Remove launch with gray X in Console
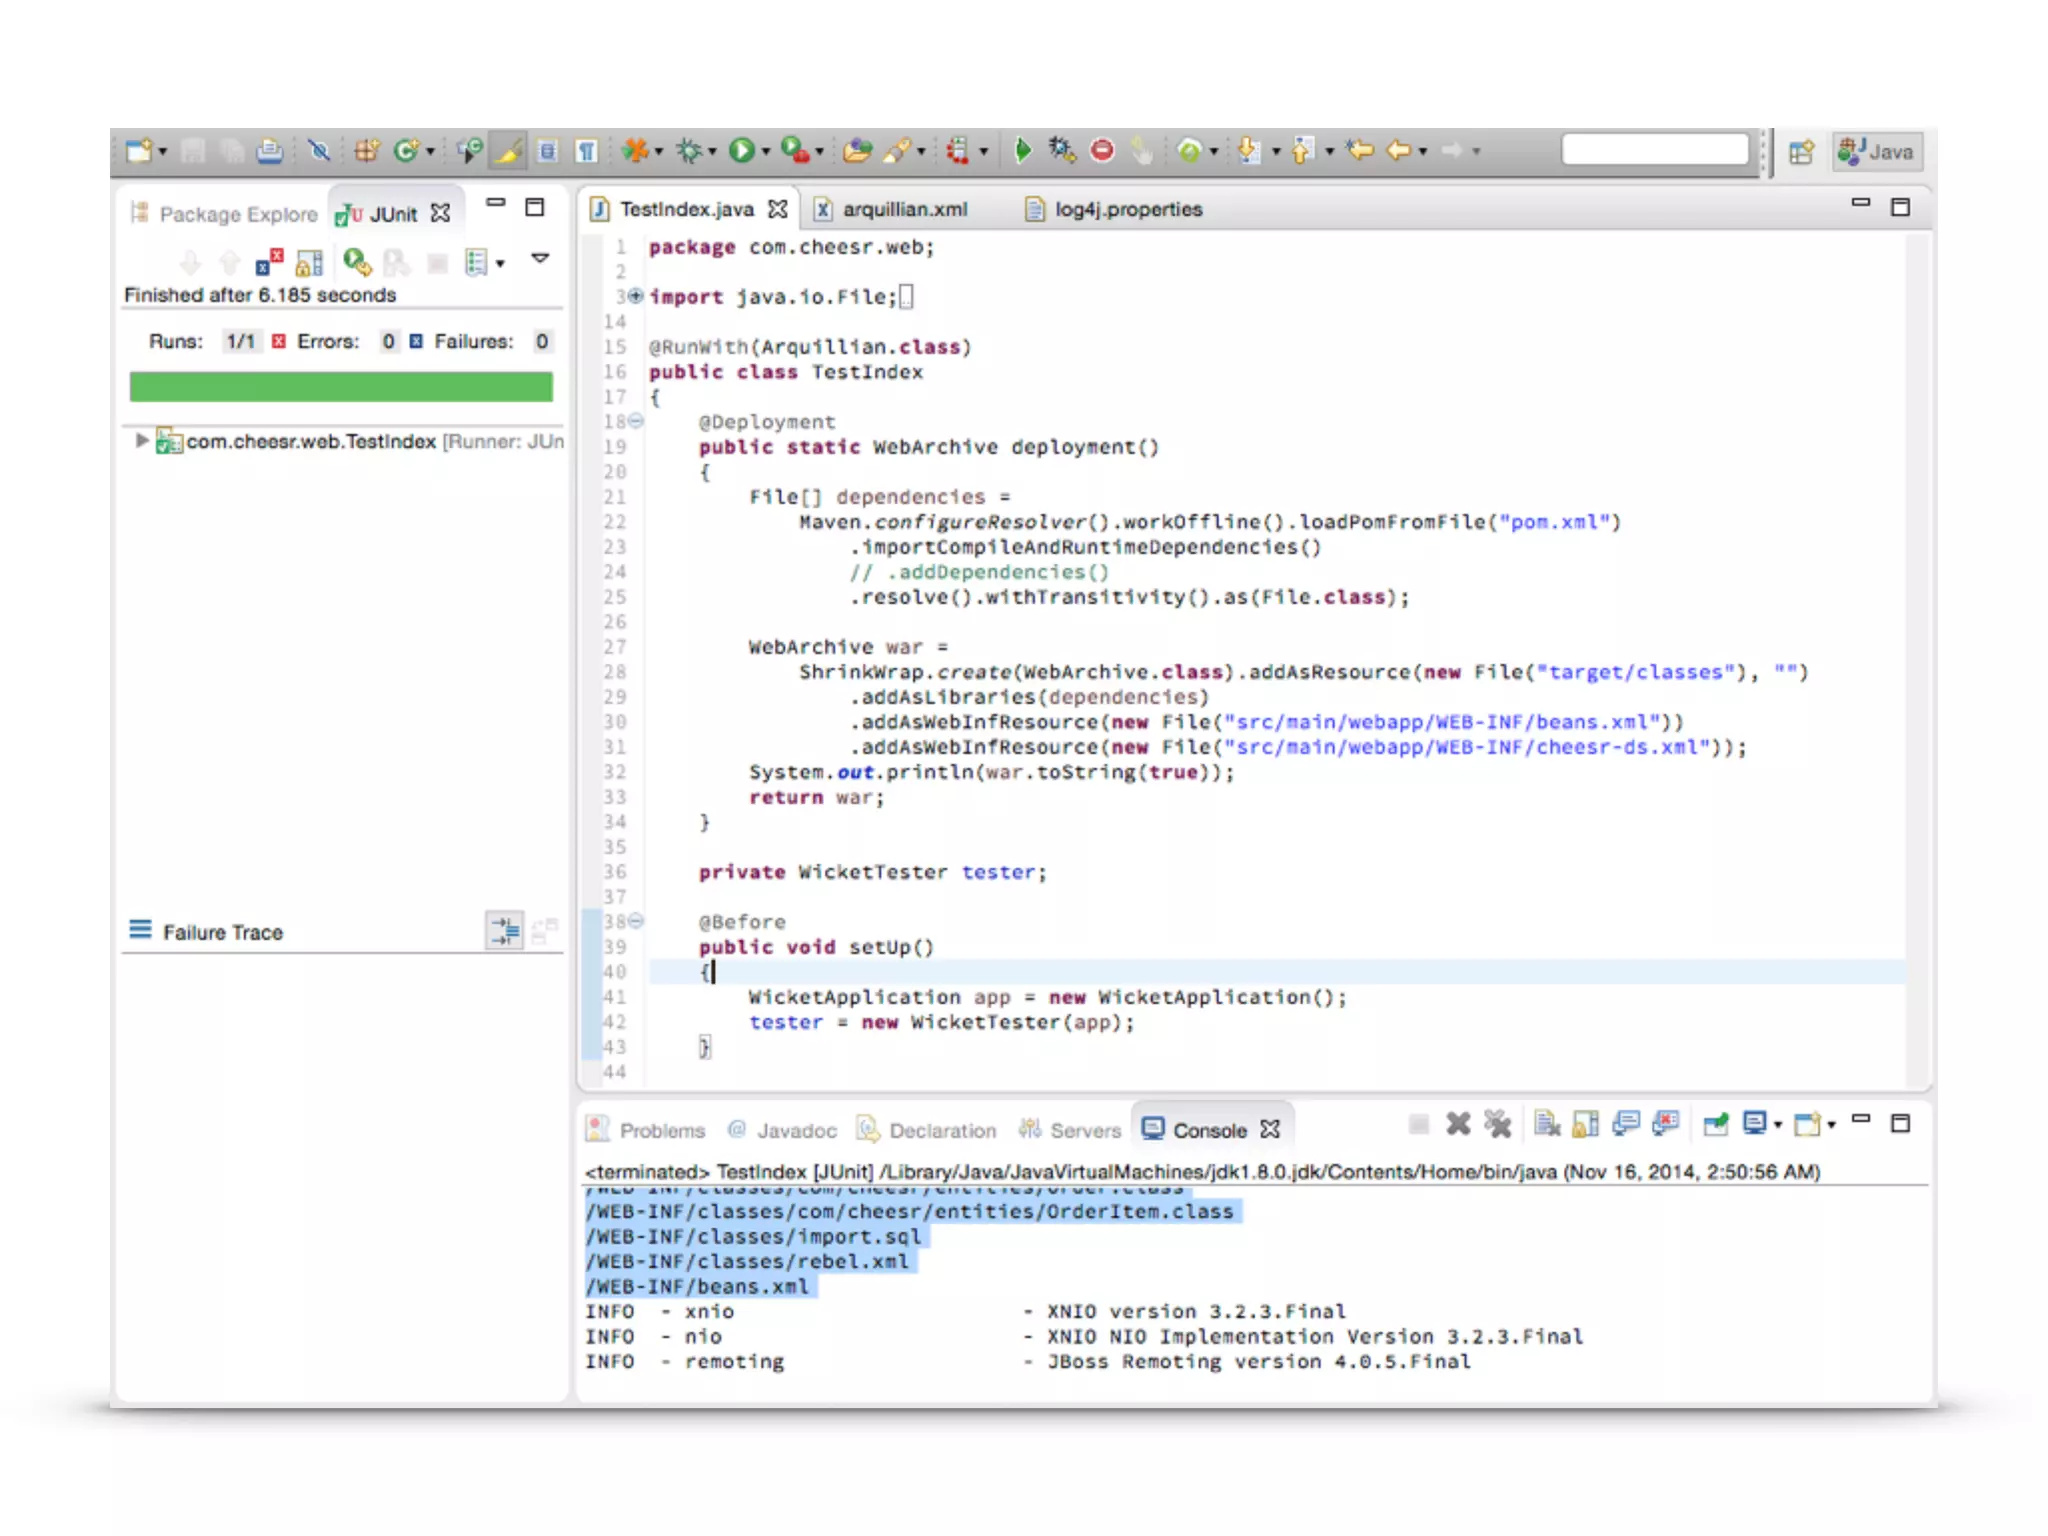Viewport: 2048px width, 1536px height. 1458,1125
